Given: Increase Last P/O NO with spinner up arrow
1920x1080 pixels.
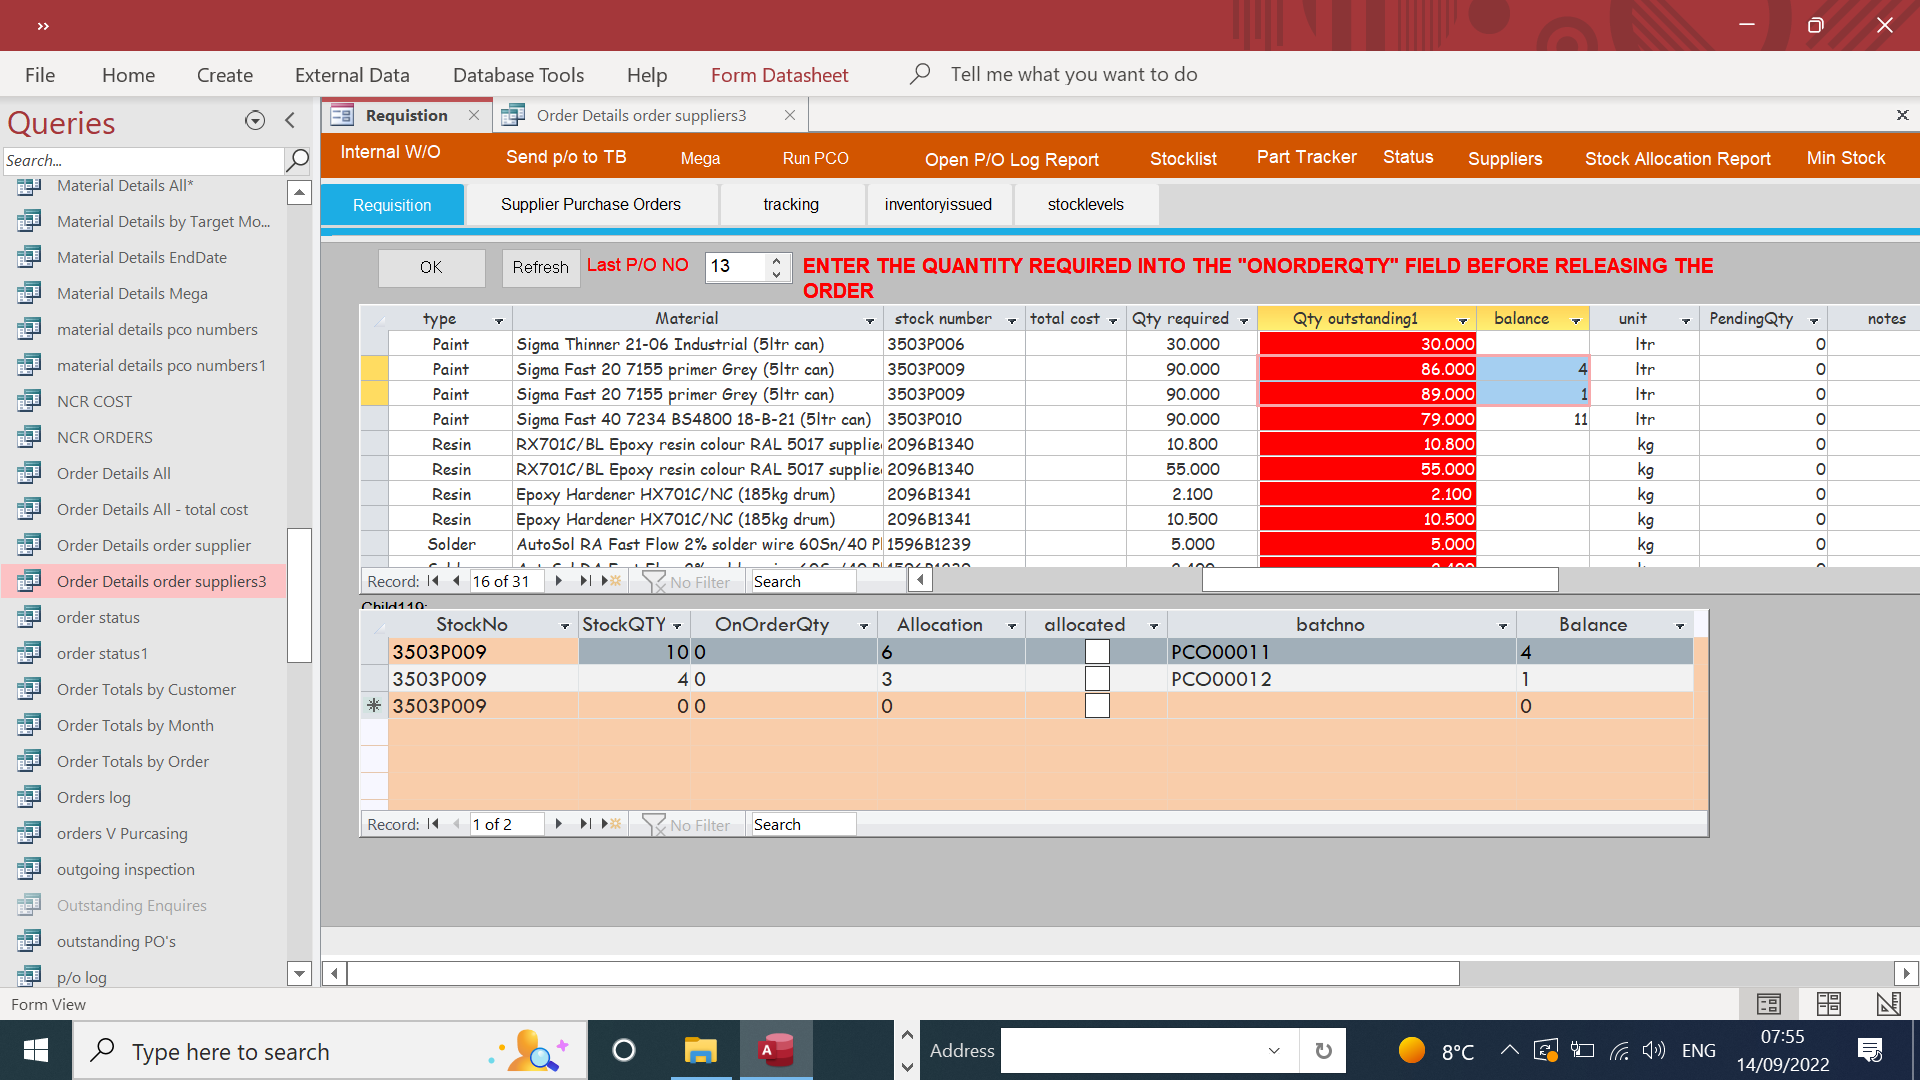Looking at the screenshot, I should point(776,260).
